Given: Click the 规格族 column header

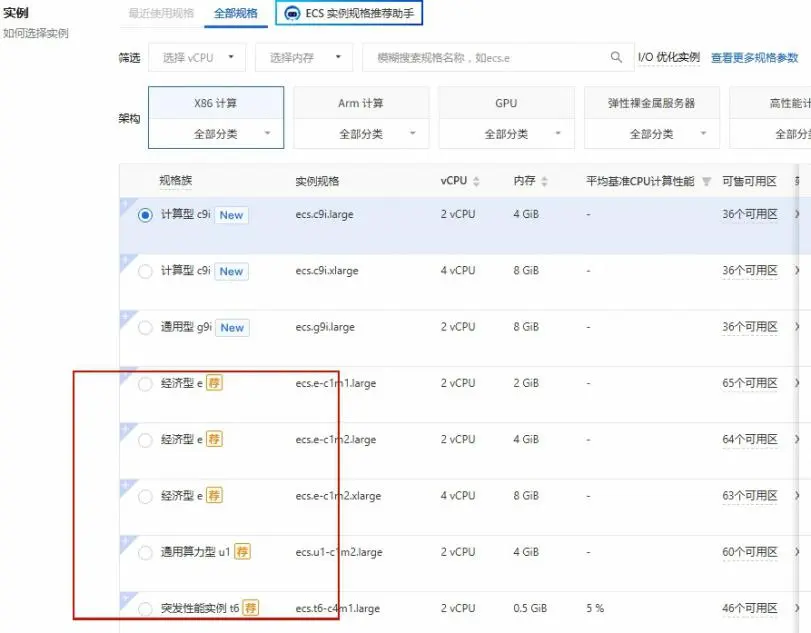Looking at the screenshot, I should (x=176, y=180).
